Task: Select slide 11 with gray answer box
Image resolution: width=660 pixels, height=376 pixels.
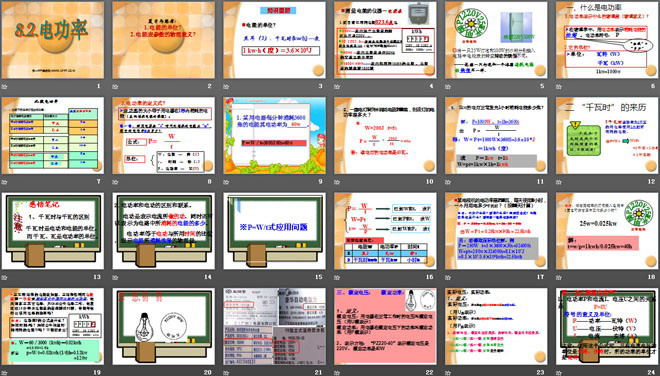Action: [496, 136]
